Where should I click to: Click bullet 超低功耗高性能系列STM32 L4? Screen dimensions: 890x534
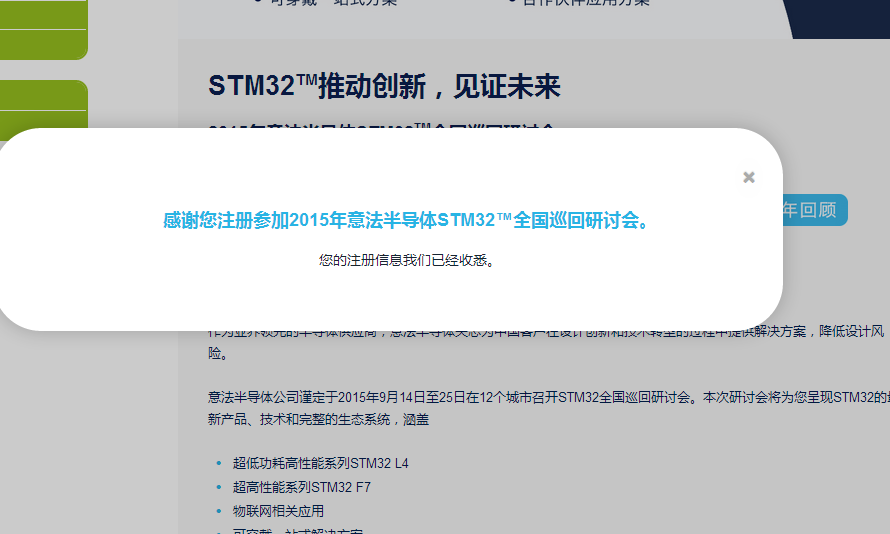320,464
